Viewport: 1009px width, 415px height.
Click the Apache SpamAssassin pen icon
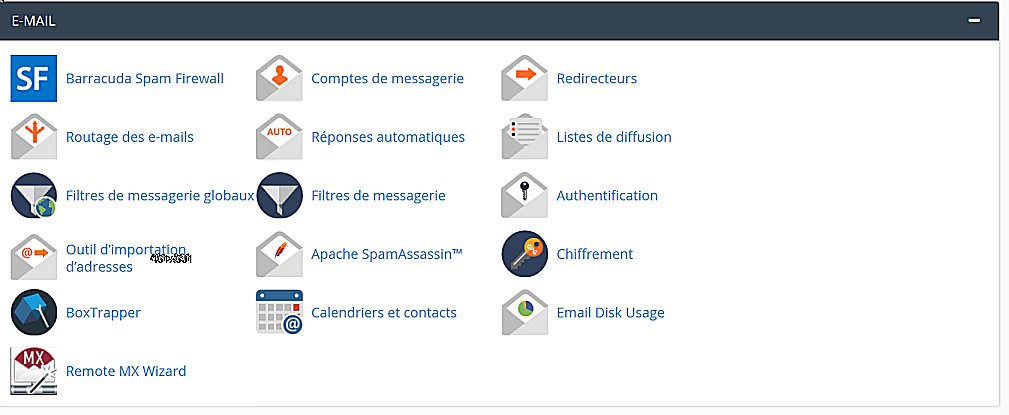pyautogui.click(x=279, y=254)
